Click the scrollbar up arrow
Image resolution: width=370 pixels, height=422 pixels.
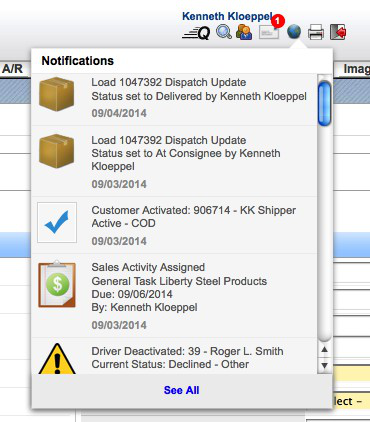tap(324, 350)
